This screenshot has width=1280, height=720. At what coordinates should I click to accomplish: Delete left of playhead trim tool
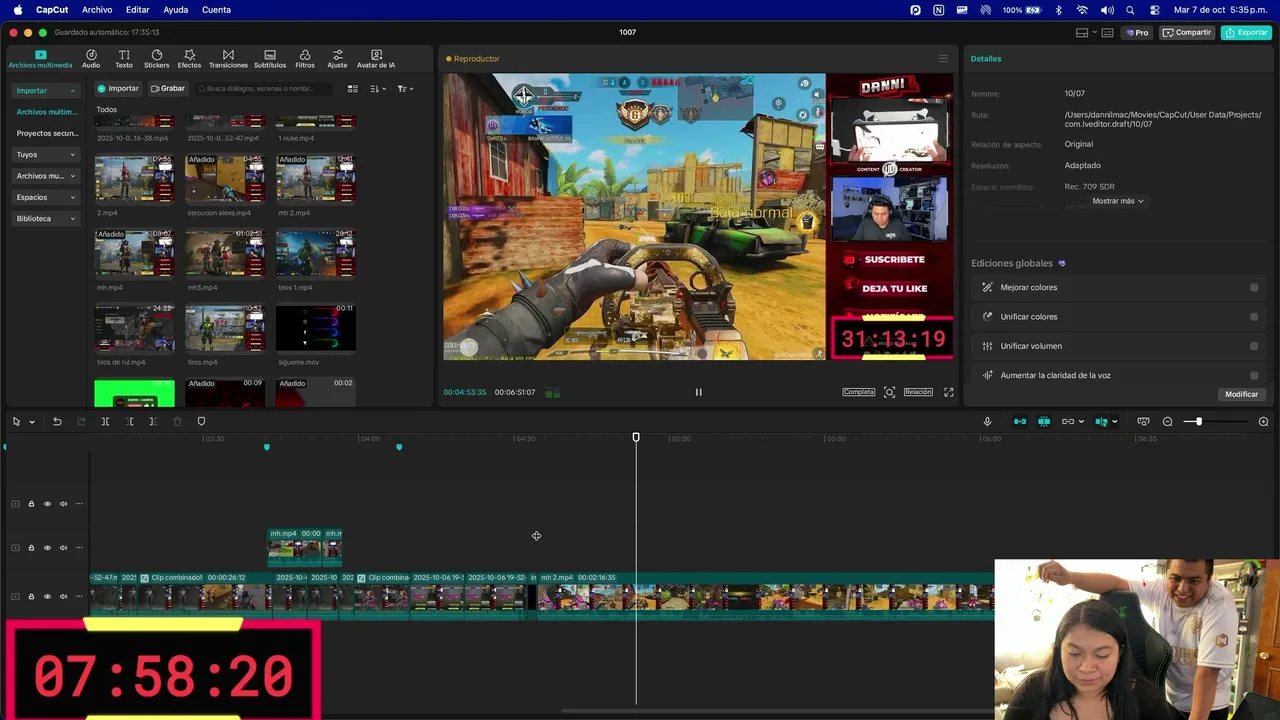tap(130, 422)
